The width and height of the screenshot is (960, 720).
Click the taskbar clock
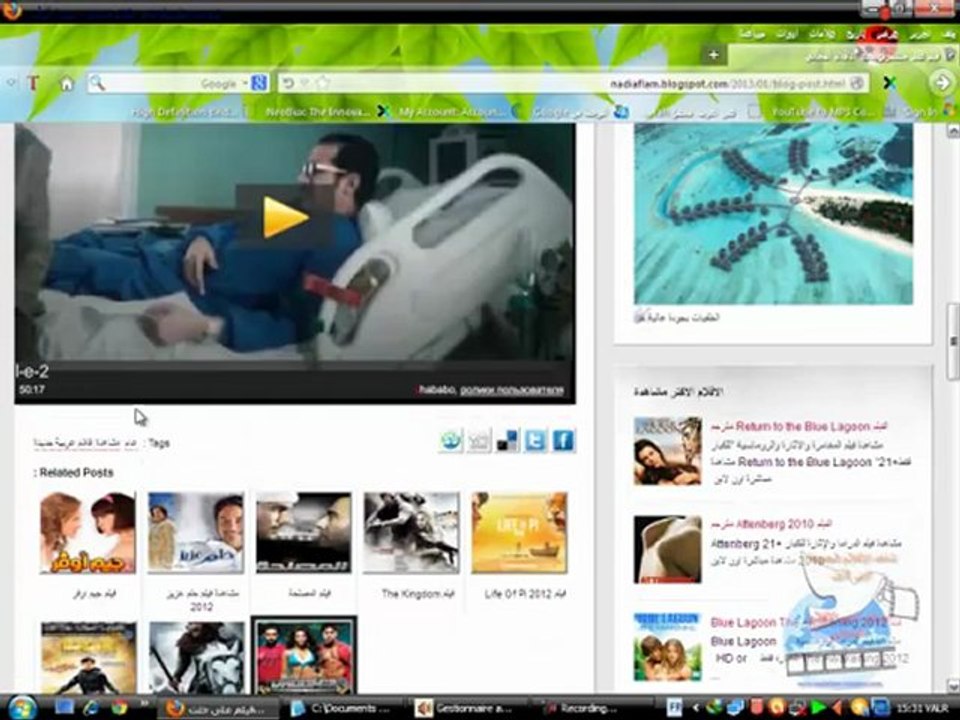pyautogui.click(x=921, y=708)
